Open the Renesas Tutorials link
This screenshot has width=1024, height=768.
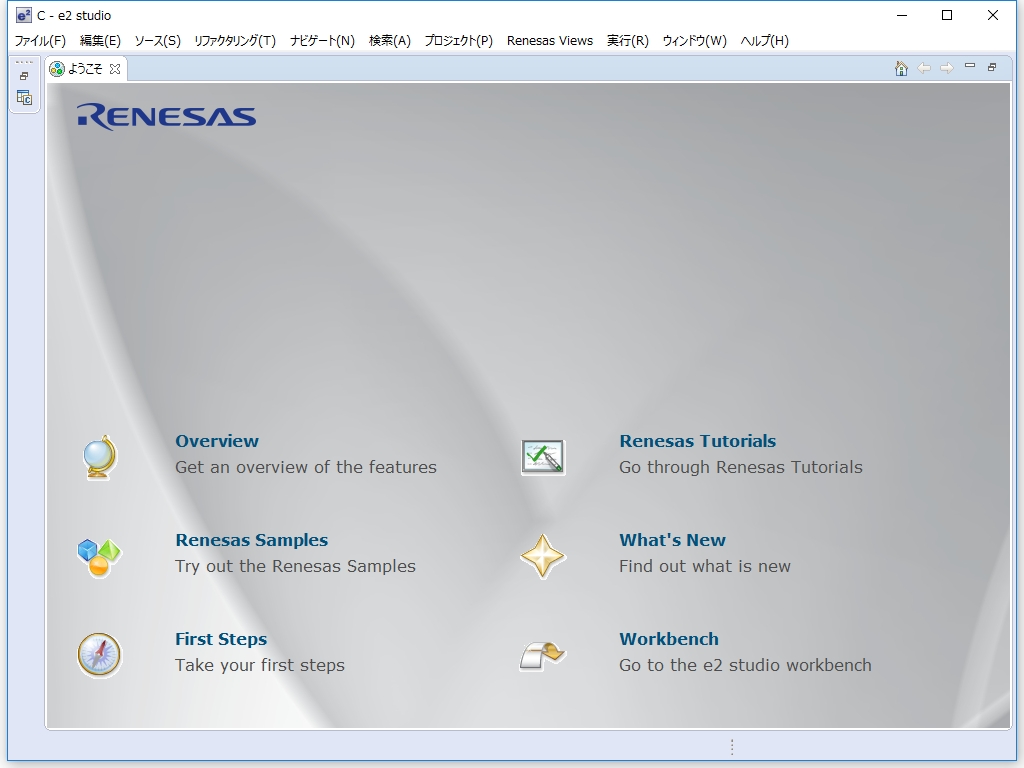pyautogui.click(x=697, y=441)
